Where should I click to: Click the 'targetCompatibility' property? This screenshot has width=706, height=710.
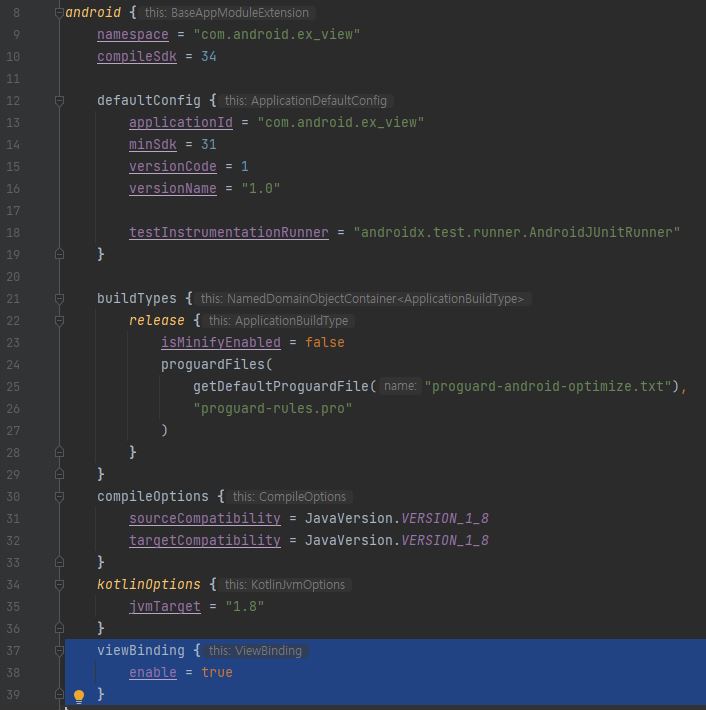[x=205, y=540]
